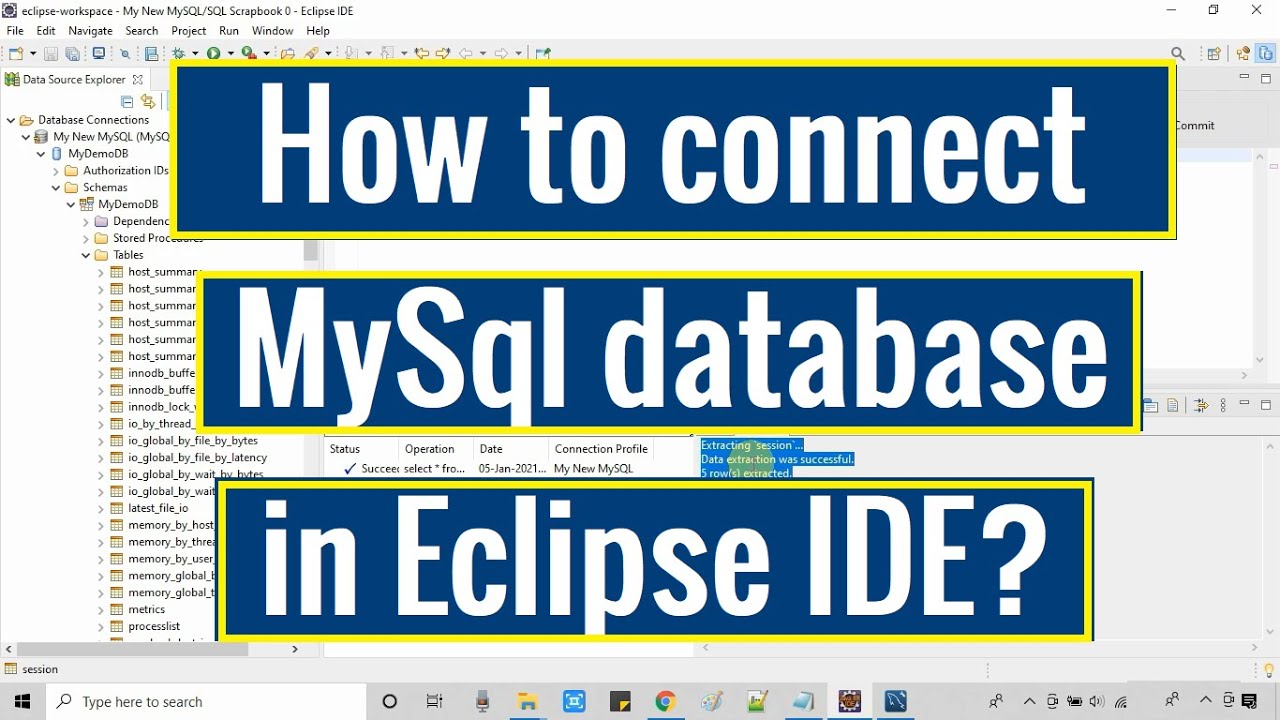Expand the metrics table node

point(101,610)
